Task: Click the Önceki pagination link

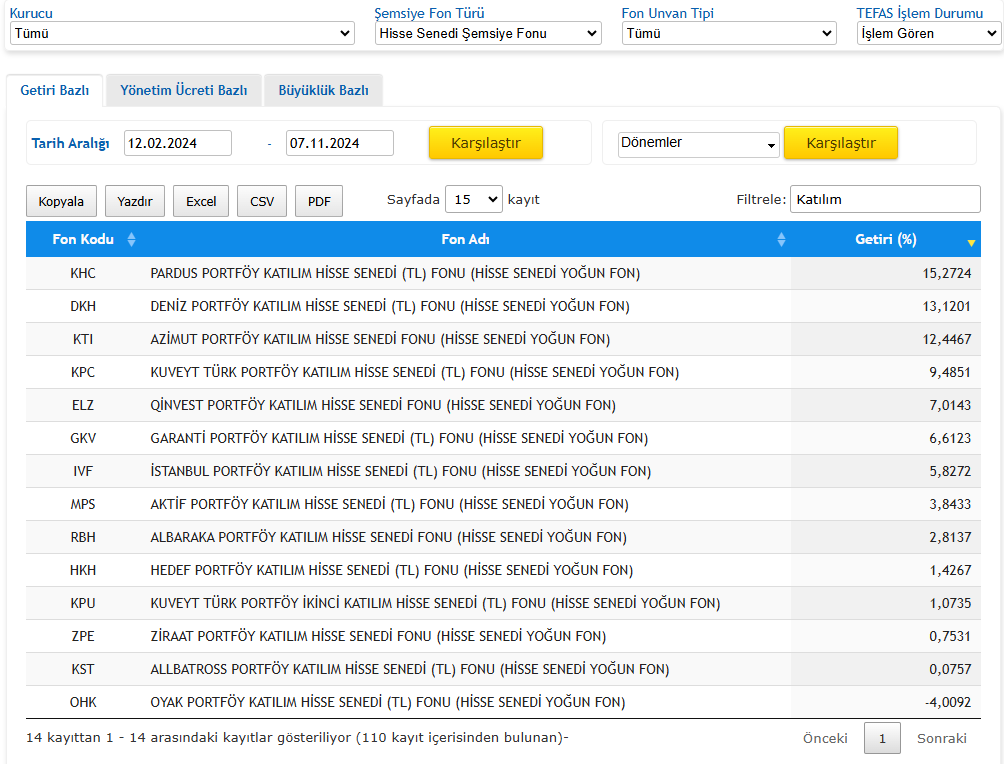Action: point(825,738)
